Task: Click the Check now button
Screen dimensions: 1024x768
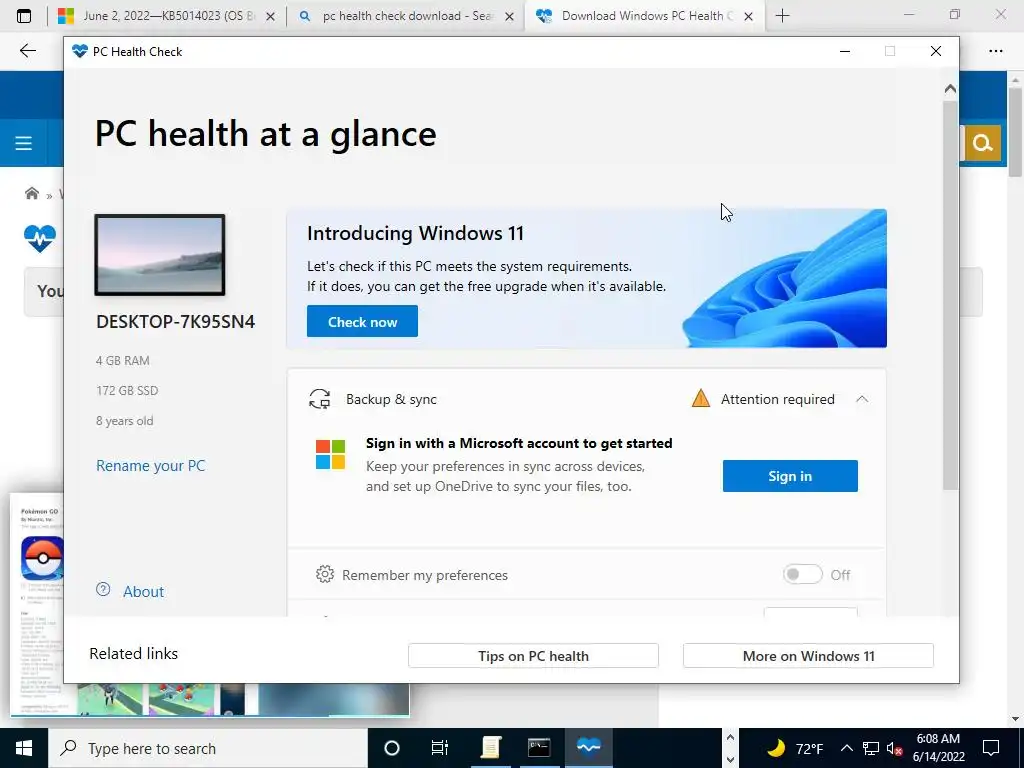Action: click(362, 321)
